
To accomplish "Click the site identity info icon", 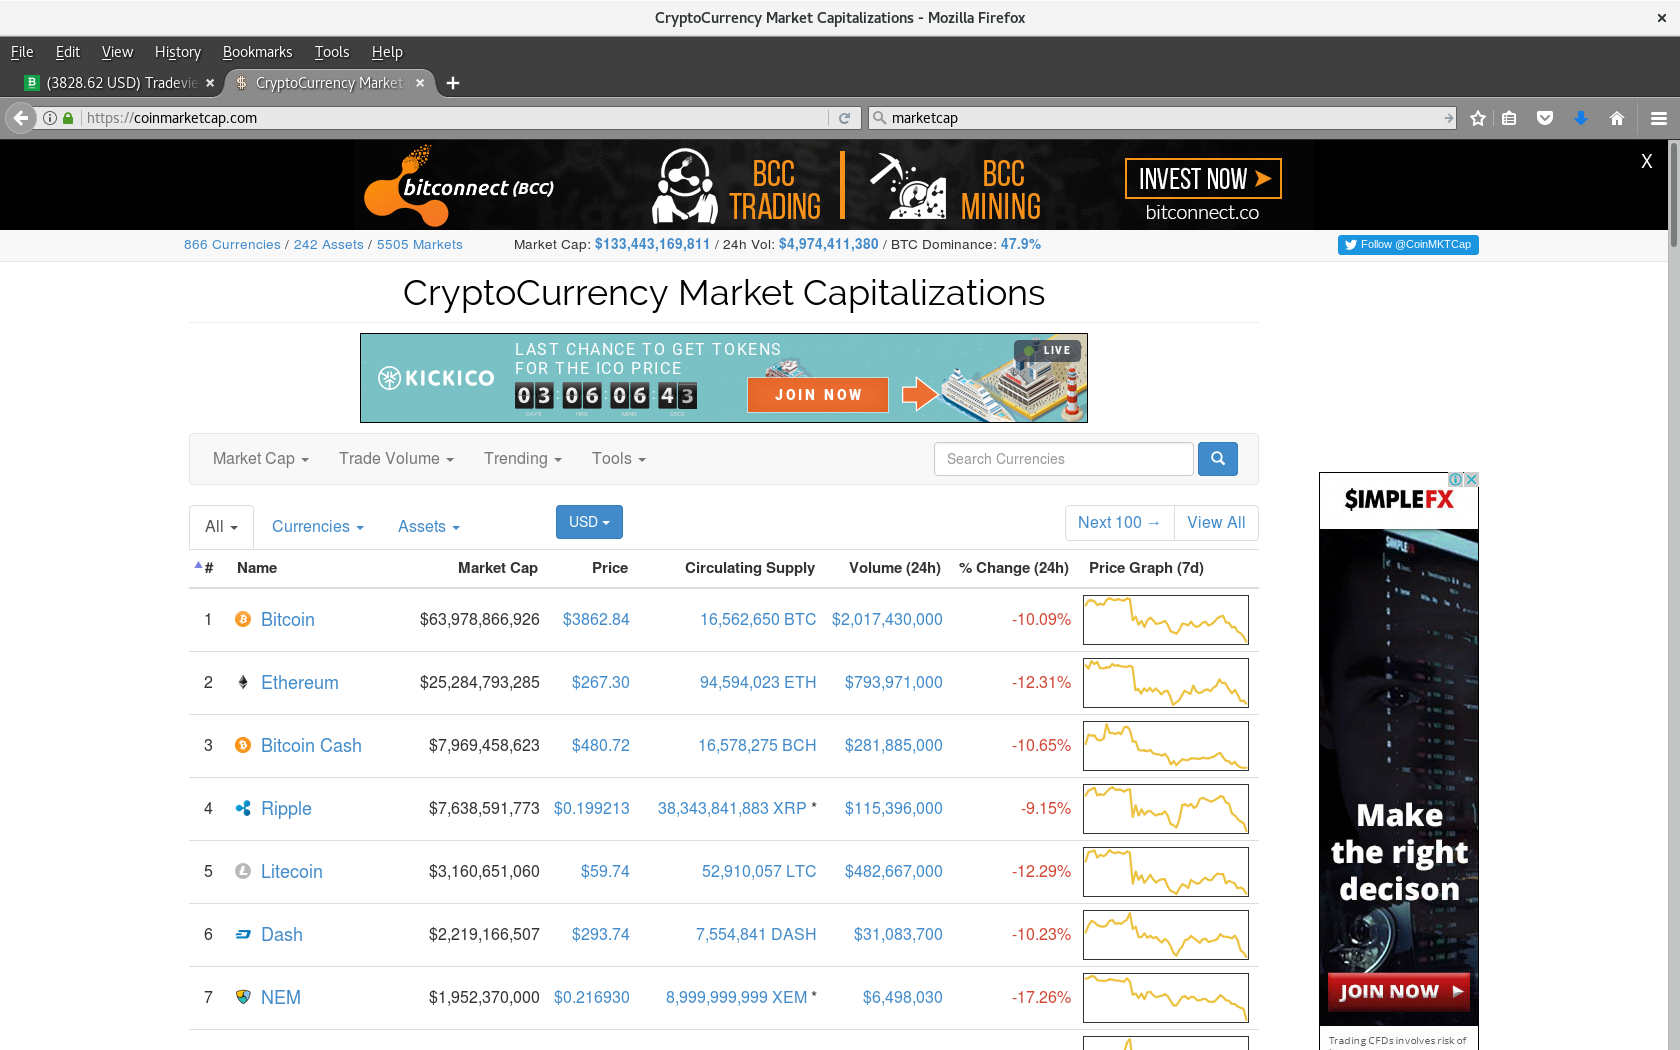I will pyautogui.click(x=50, y=118).
